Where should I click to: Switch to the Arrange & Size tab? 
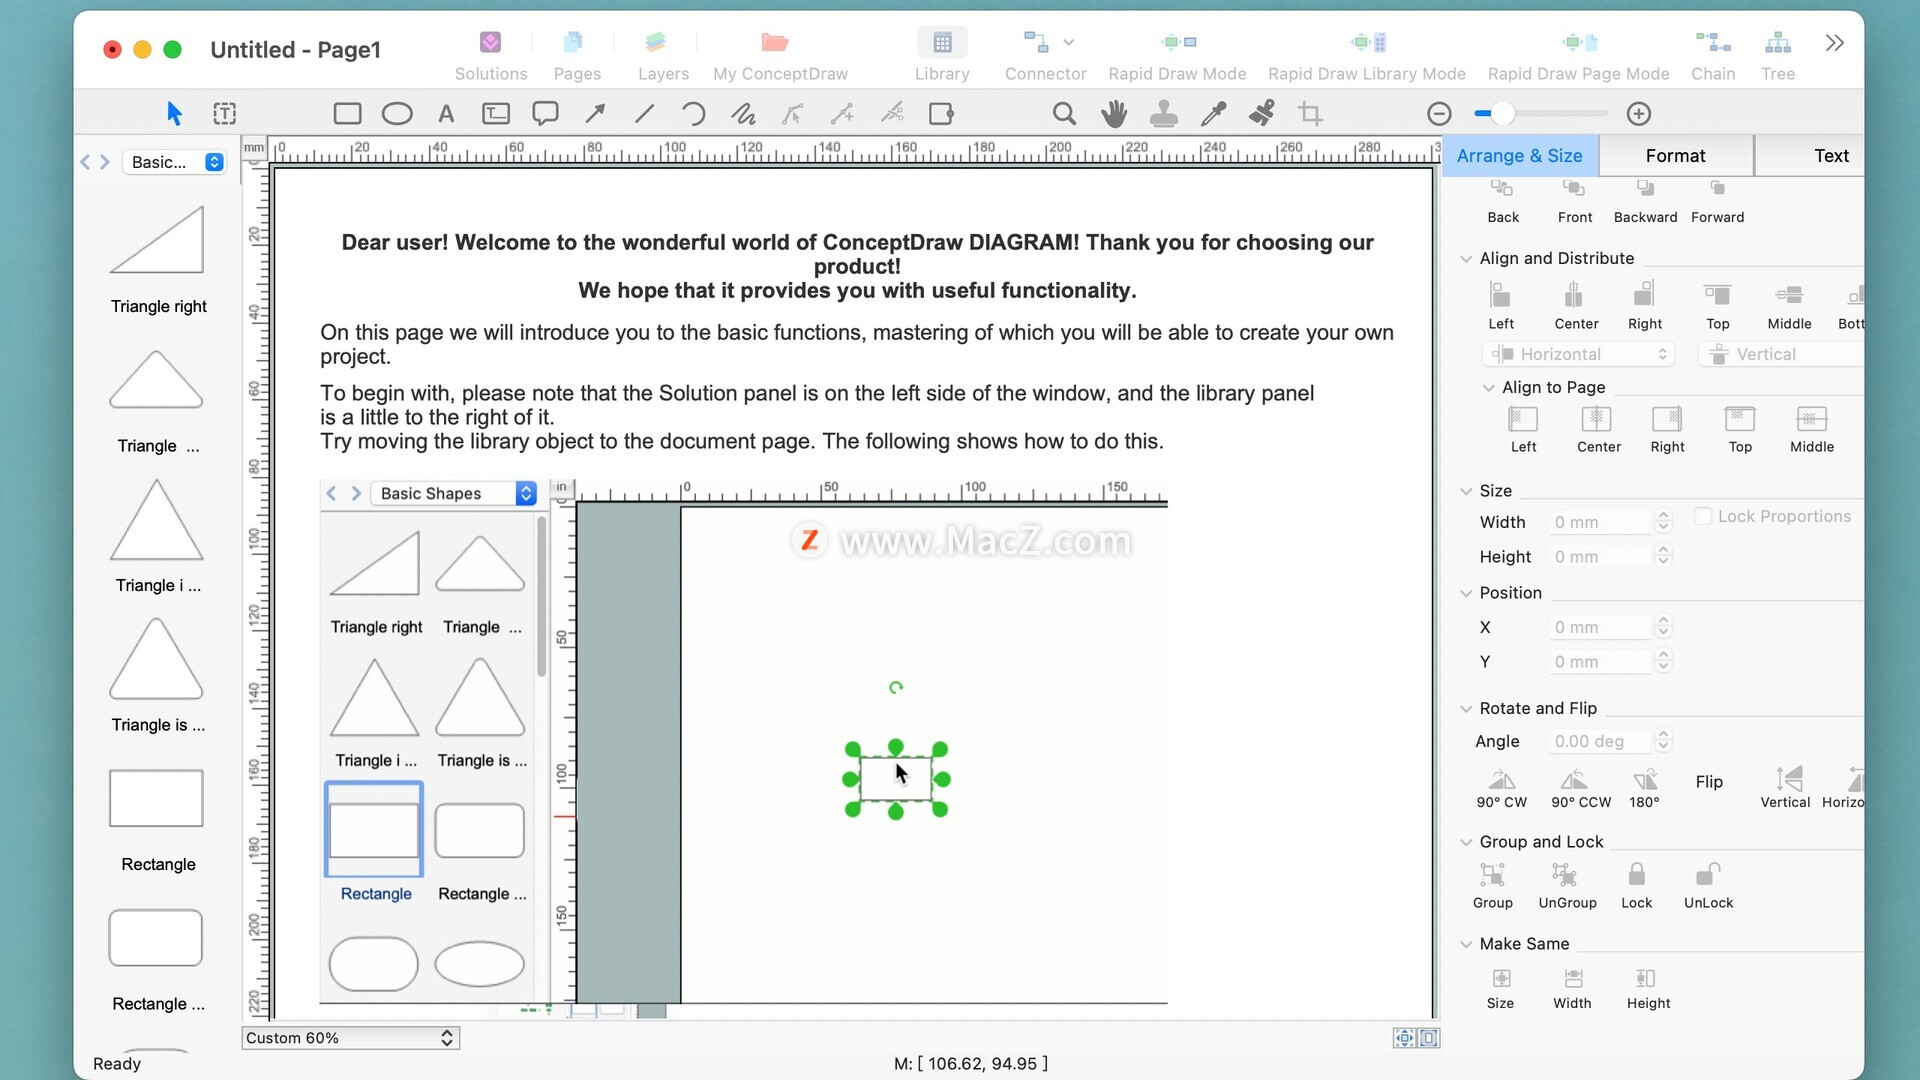pyautogui.click(x=1519, y=156)
